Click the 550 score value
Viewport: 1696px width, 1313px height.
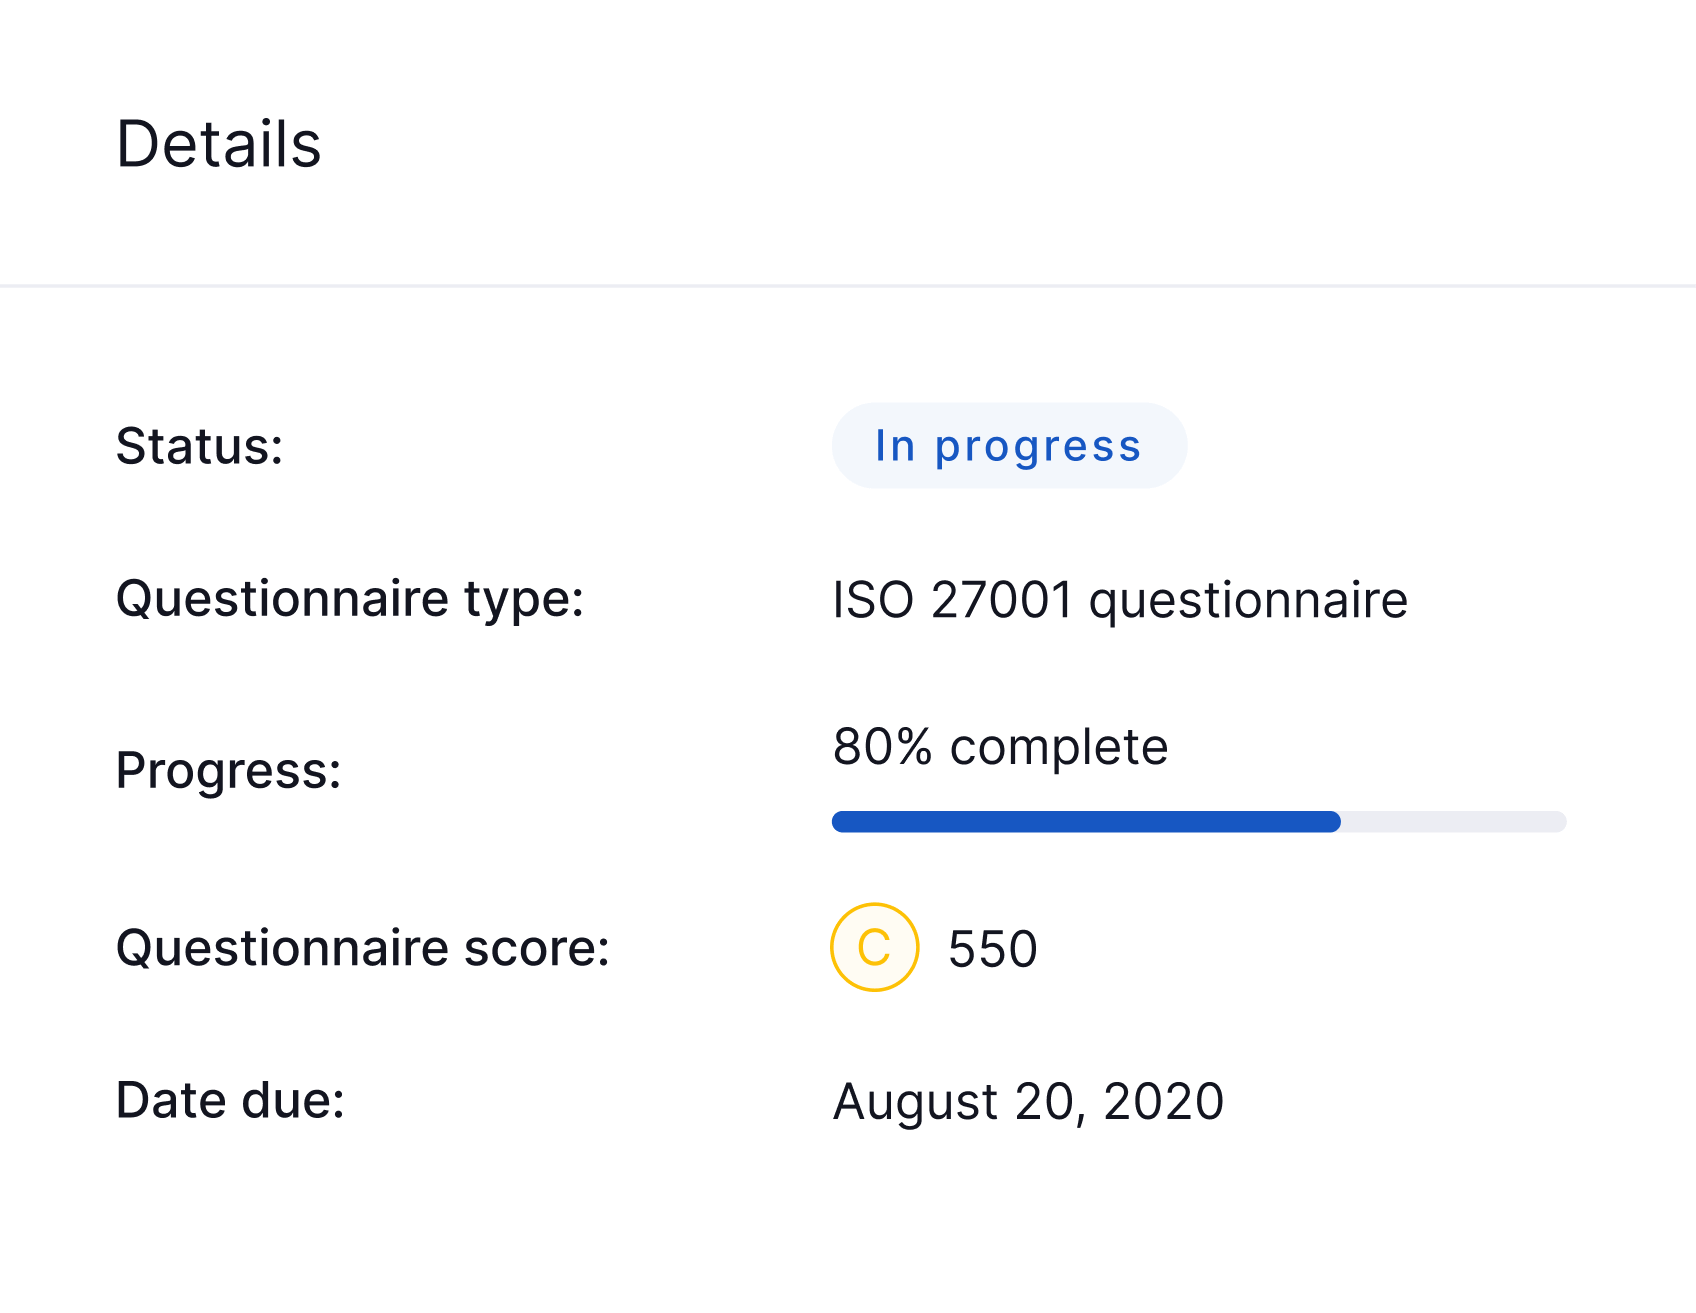(x=993, y=949)
